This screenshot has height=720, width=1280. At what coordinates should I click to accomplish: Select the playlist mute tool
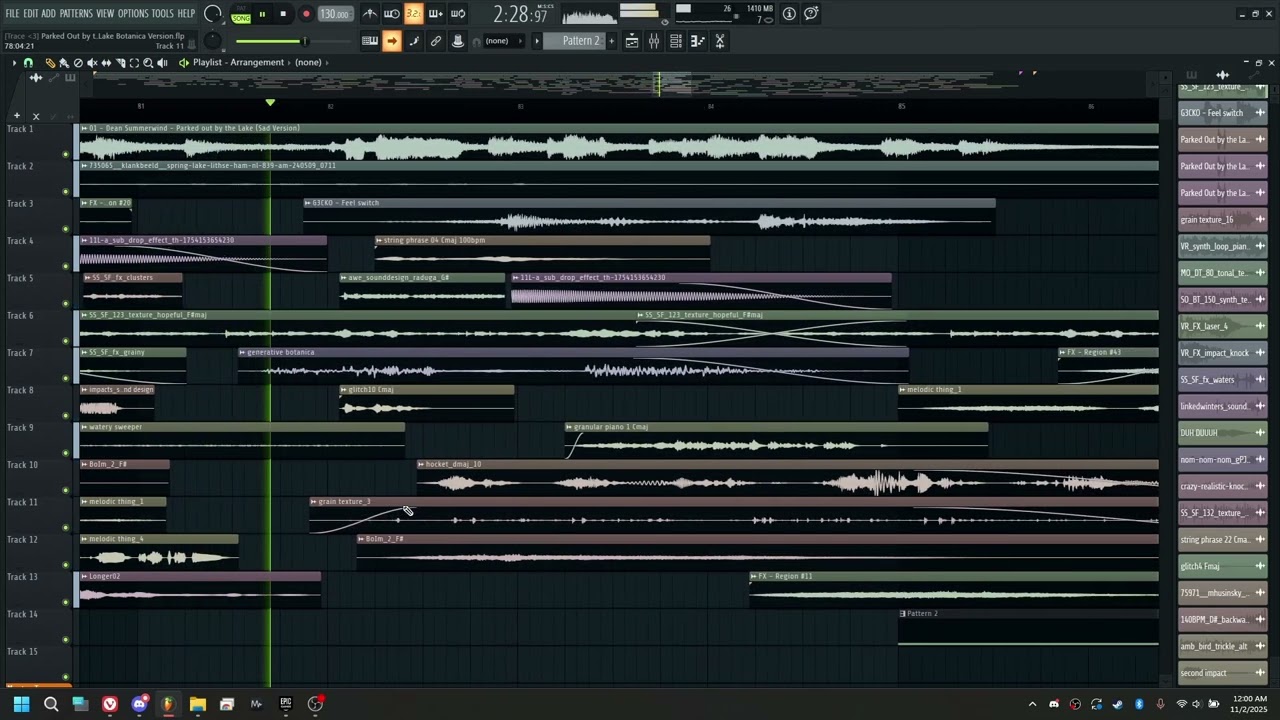click(92, 63)
